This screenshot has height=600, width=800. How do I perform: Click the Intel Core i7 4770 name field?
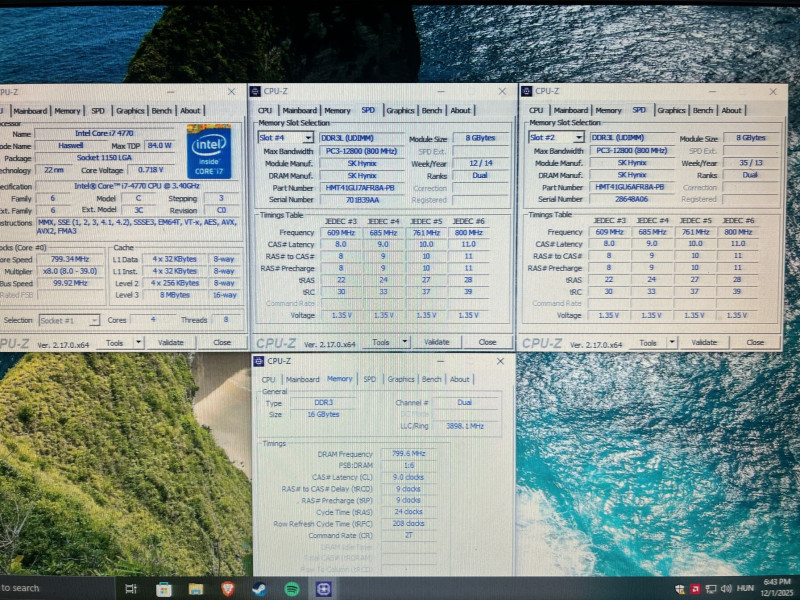(105, 134)
